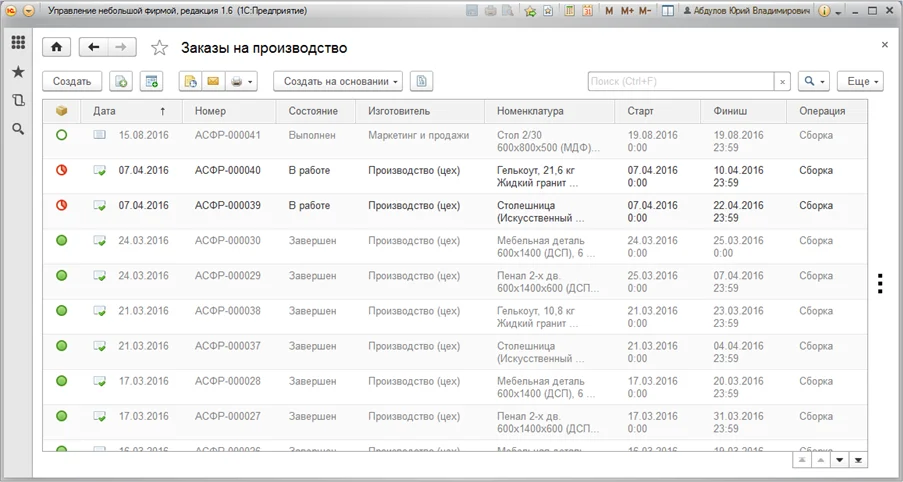The width and height of the screenshot is (903, 482).
Task: Expand the print dropdown arrow
Action: [x=249, y=82]
